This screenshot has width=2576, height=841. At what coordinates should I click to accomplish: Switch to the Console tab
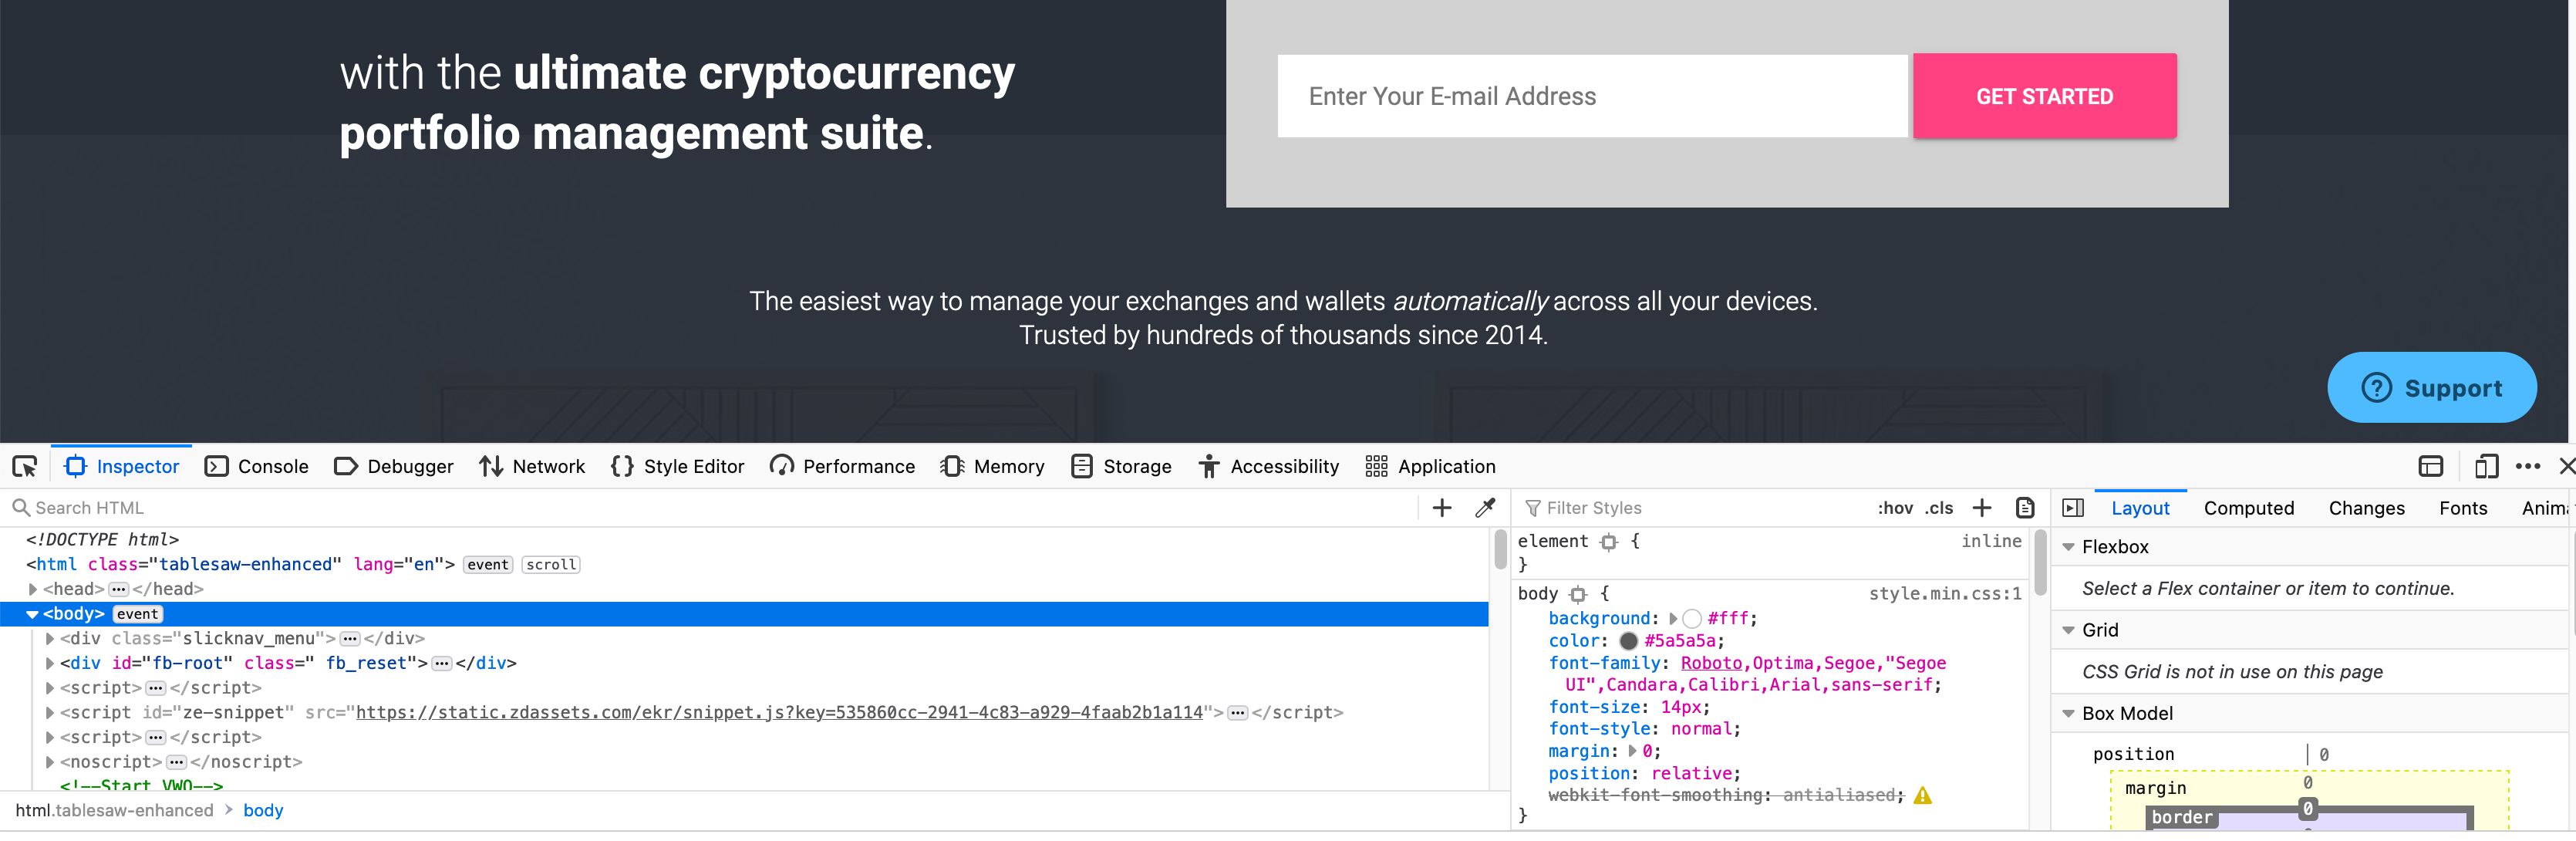pos(257,466)
